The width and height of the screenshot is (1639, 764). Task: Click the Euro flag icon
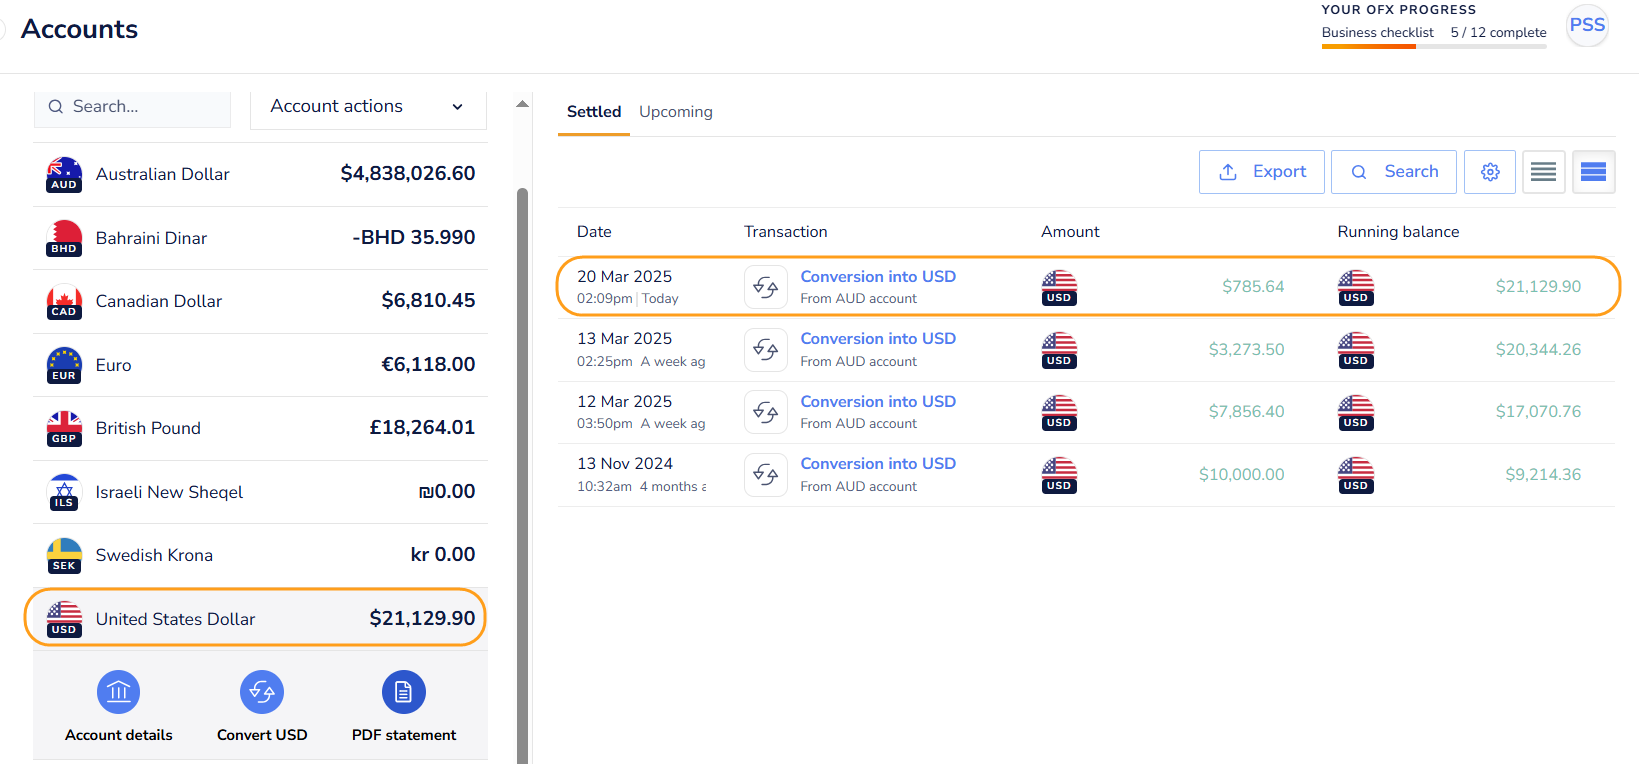tap(64, 365)
